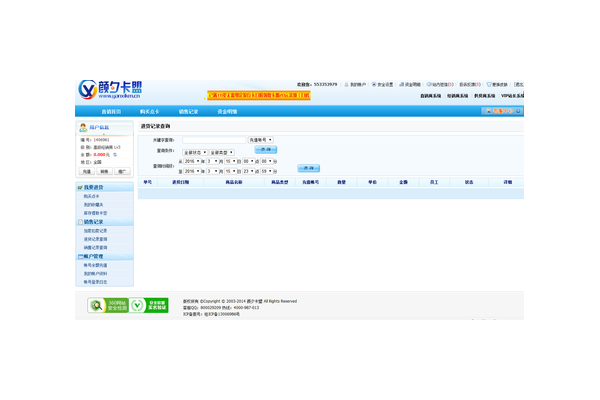Click the orange scrolling announcement banner
The image size is (600, 400).
(x=259, y=95)
